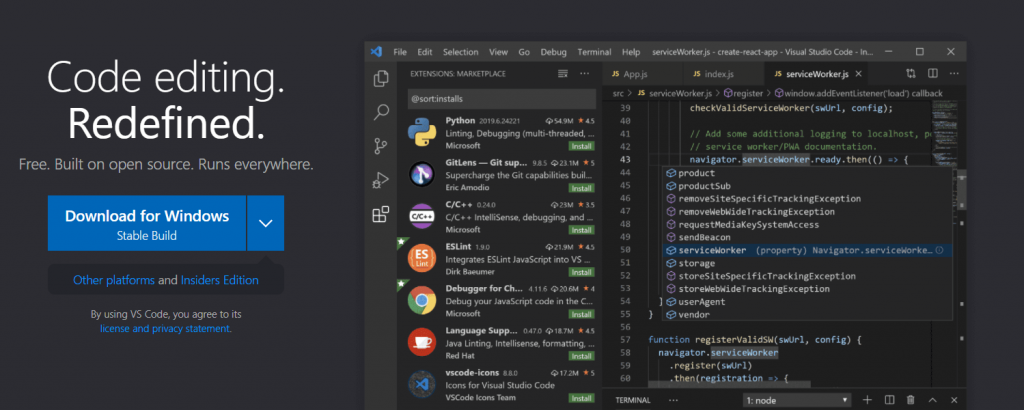
Task: Click the Debugger for Chrome extension icon
Action: (x=422, y=300)
